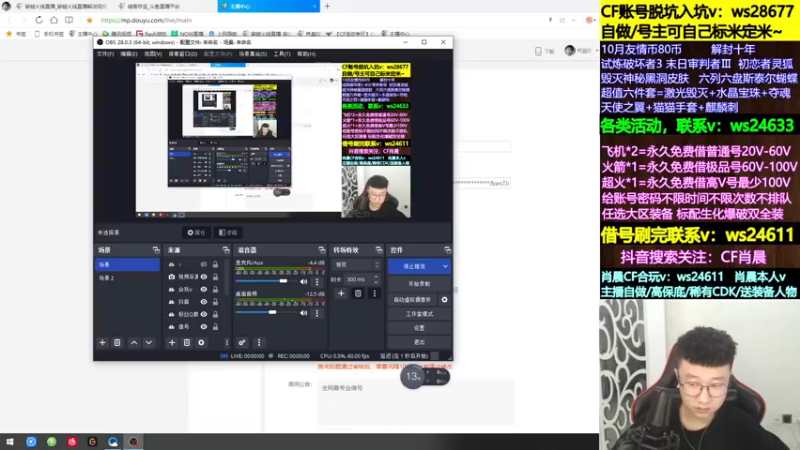Open three-dot options for 桌面音频 channel
The image size is (800, 450).
click(317, 313)
